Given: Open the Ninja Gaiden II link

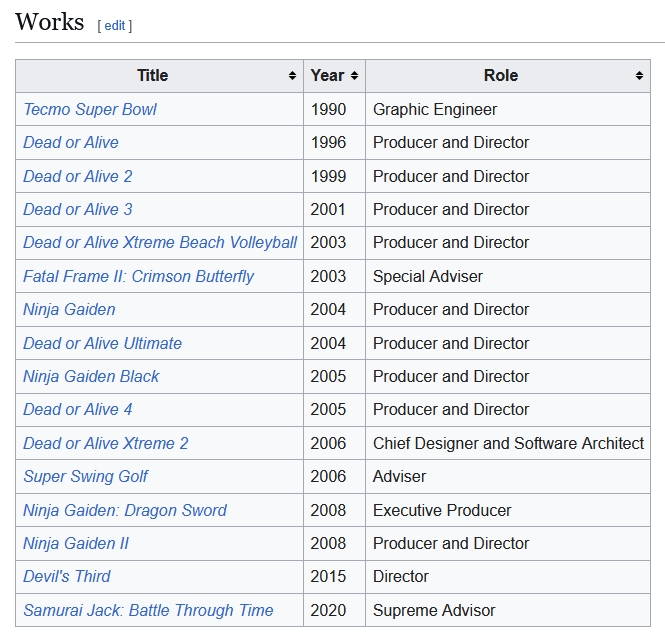Looking at the screenshot, I should pyautogui.click(x=76, y=544).
